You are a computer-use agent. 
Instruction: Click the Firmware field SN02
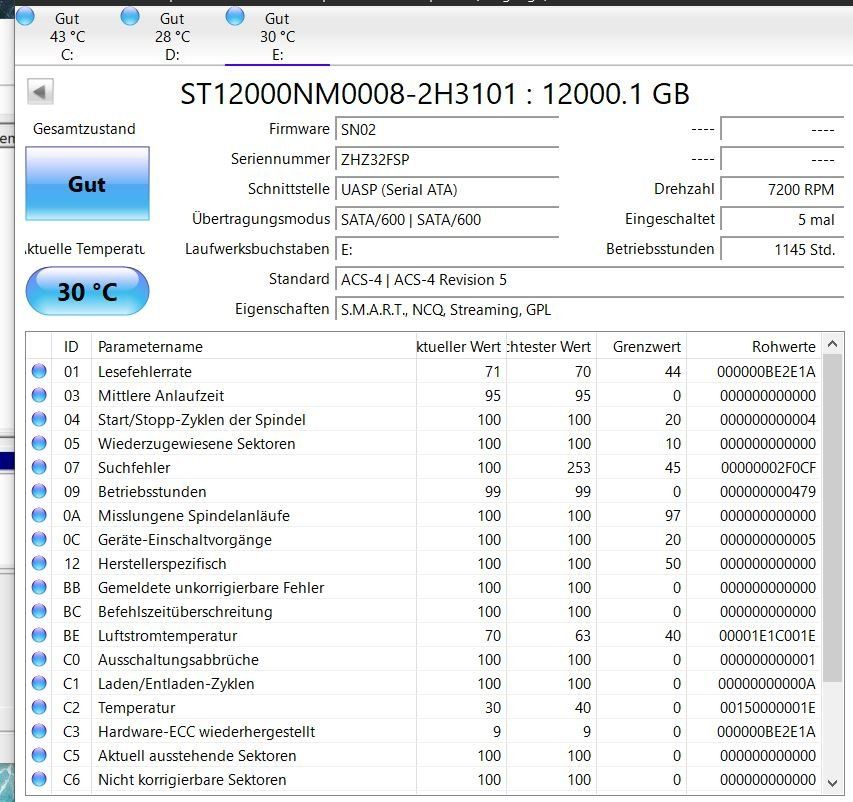pyautogui.click(x=447, y=129)
